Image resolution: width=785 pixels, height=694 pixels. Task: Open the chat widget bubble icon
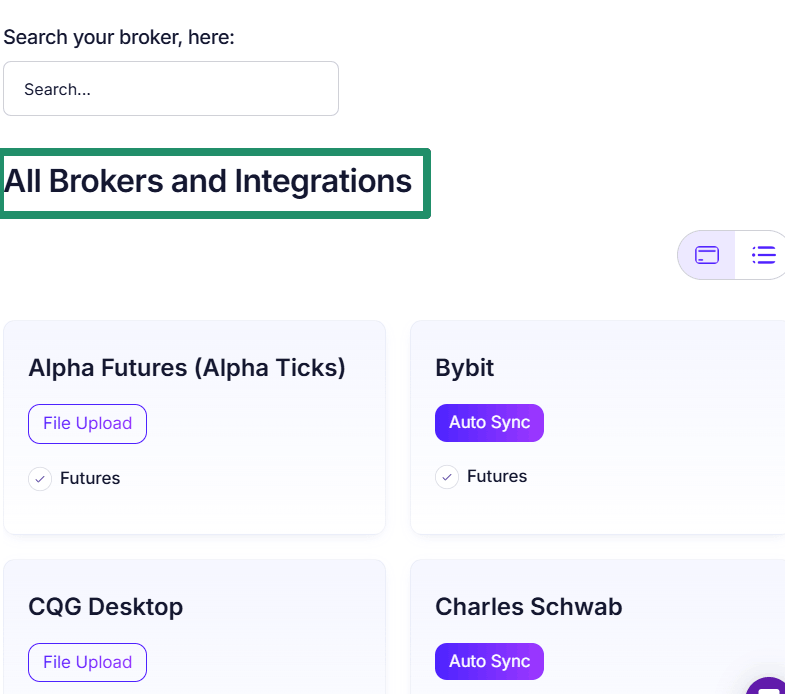pyautogui.click(x=767, y=687)
